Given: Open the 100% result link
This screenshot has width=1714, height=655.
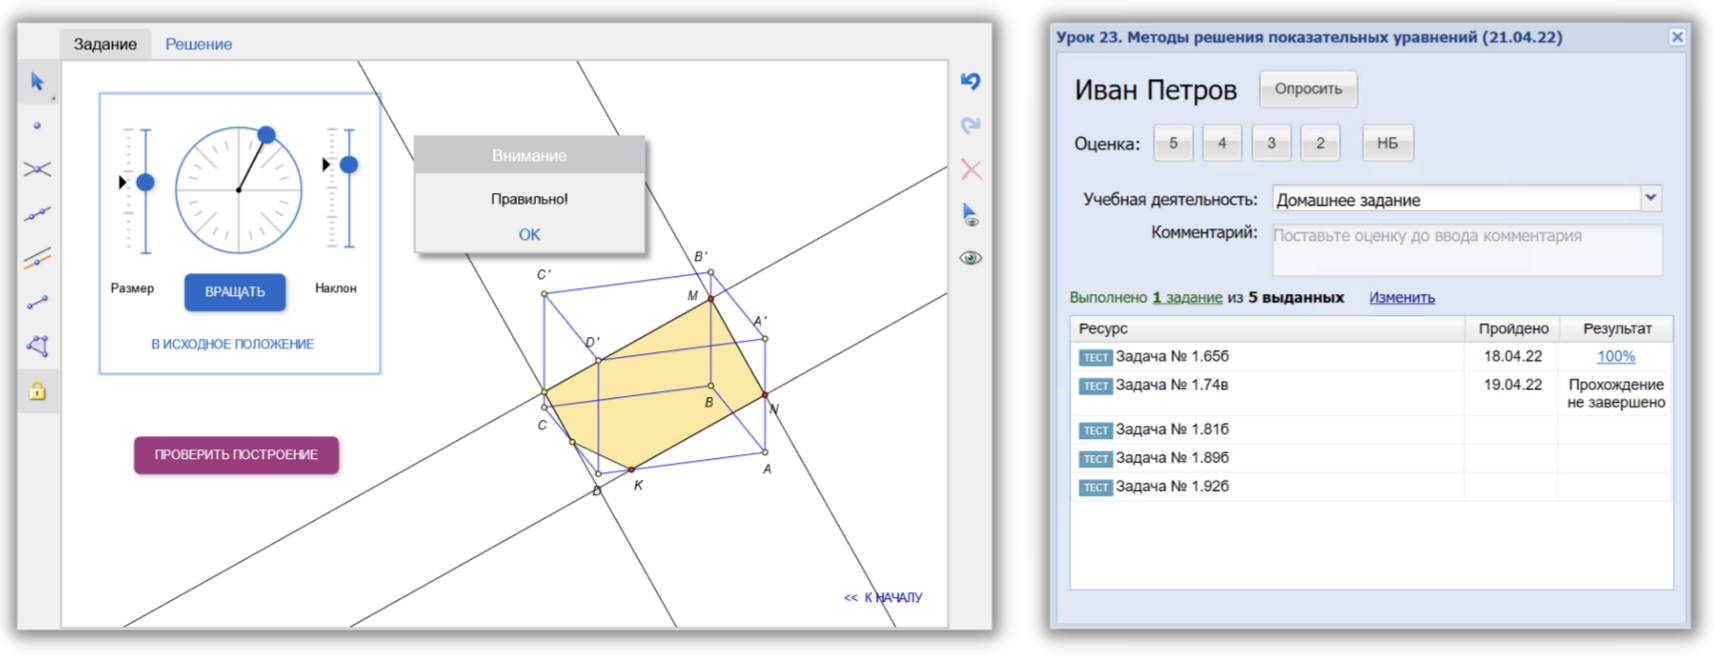Looking at the screenshot, I should [1616, 356].
